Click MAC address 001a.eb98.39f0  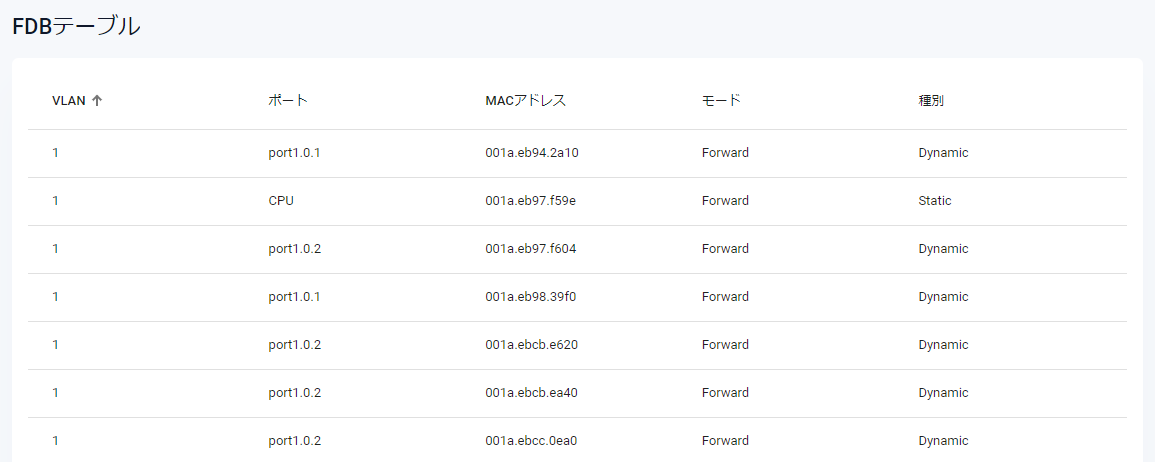(531, 297)
